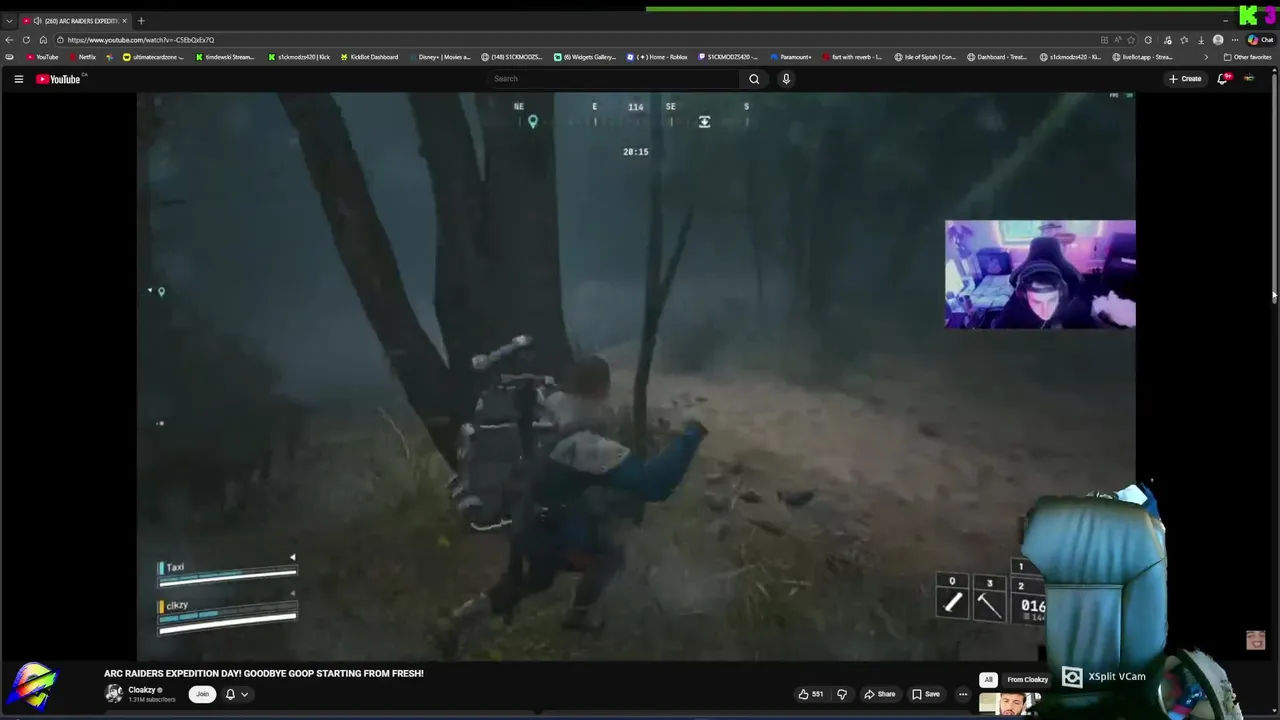Focus the YouTube search box
This screenshot has height=720, width=1280.
(x=614, y=79)
